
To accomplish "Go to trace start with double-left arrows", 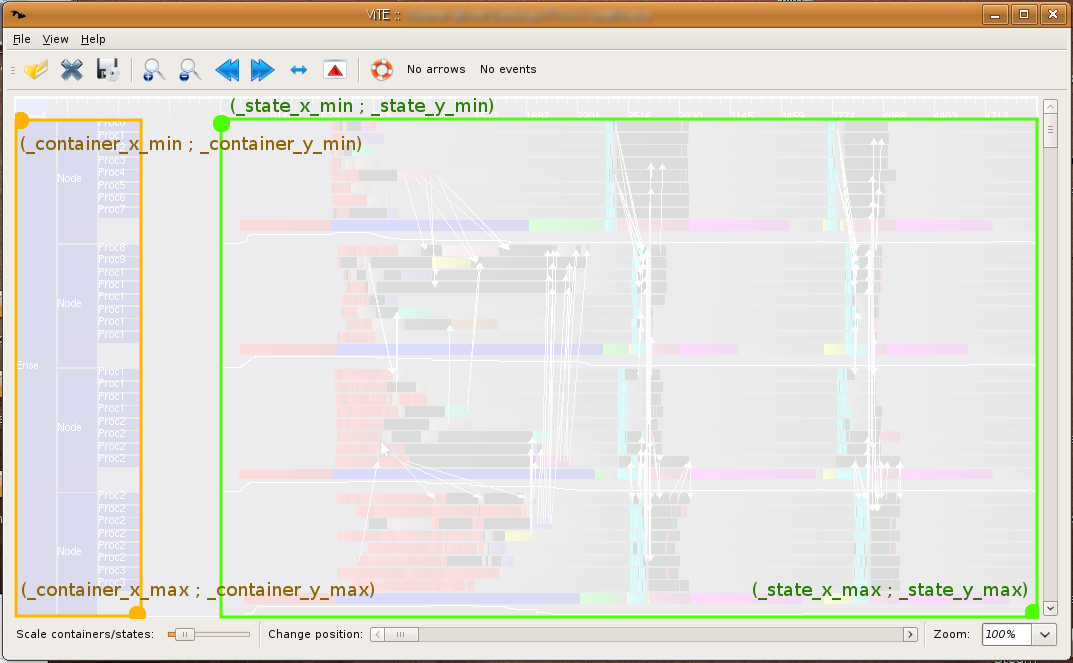I will click(x=227, y=70).
